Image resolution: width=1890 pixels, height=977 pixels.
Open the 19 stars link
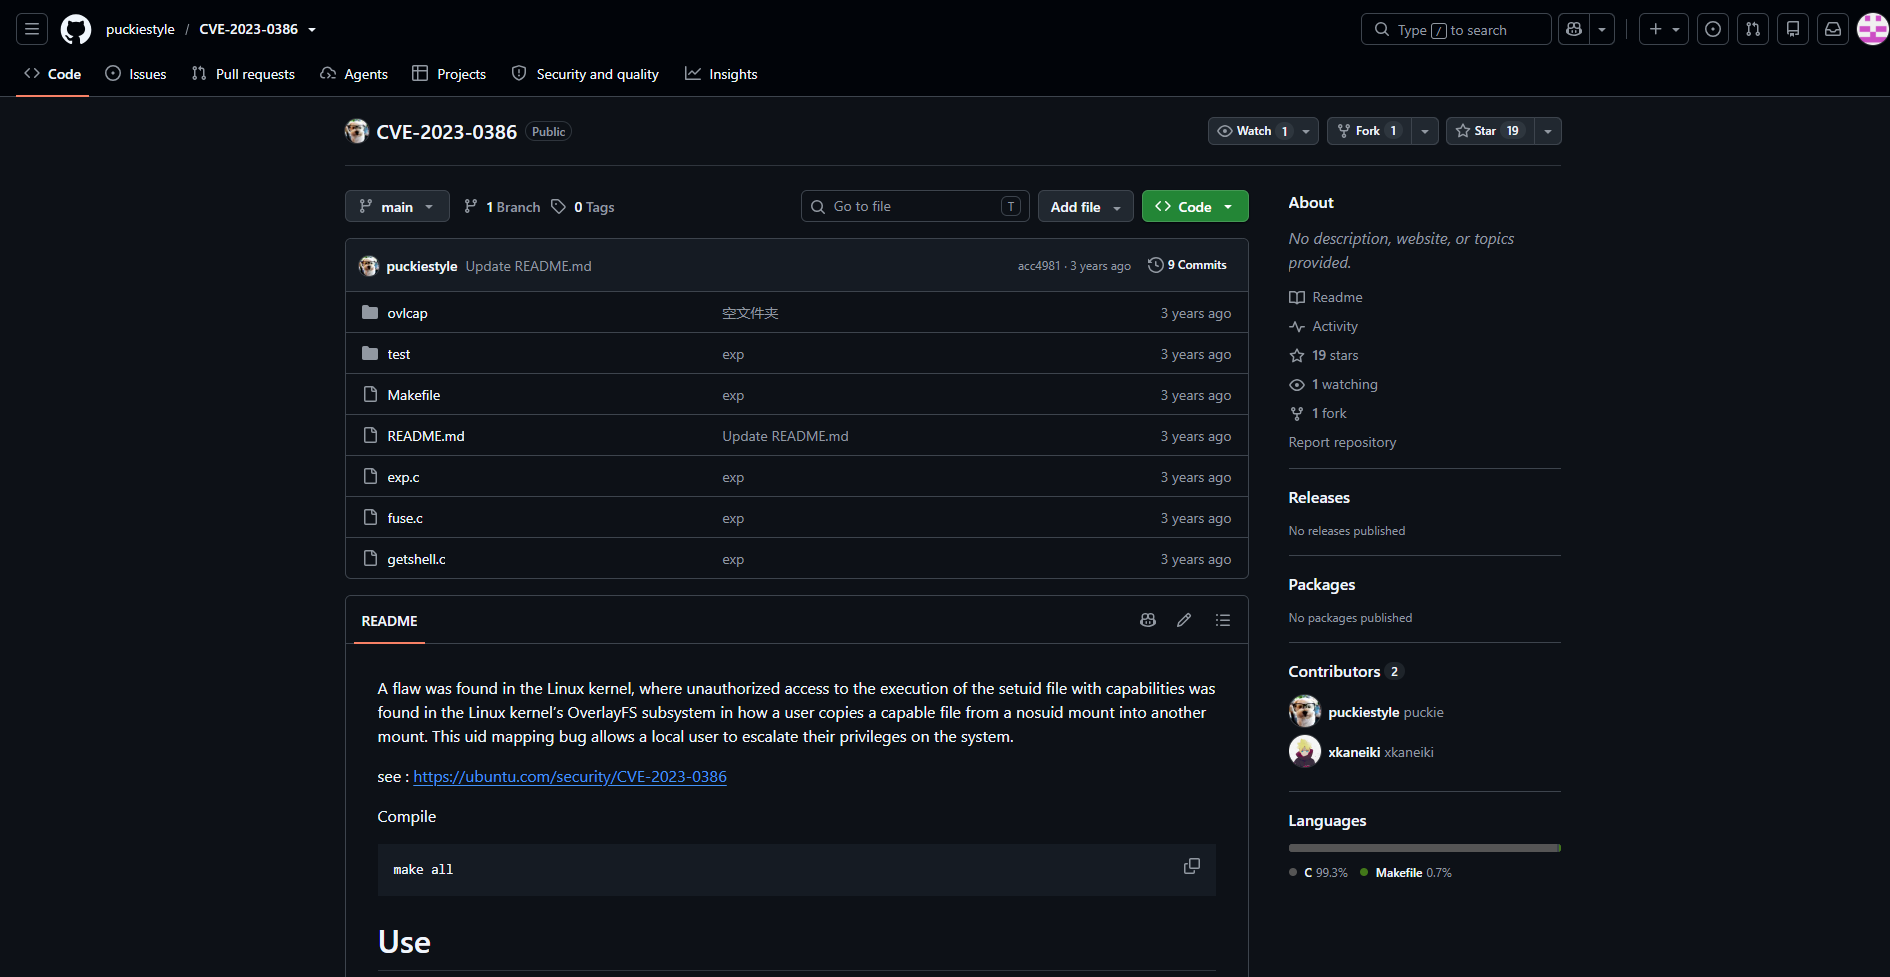coord(1335,355)
